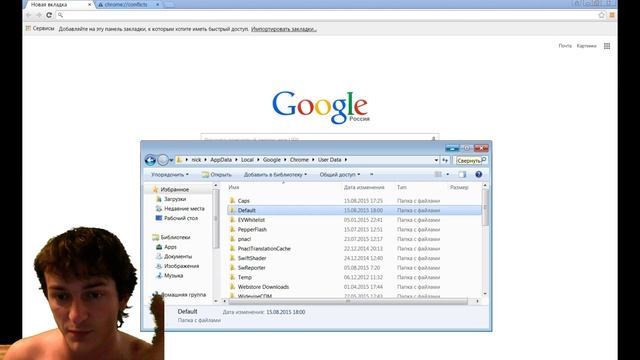Open the Почта link
The image size is (640, 360).
[x=565, y=46]
